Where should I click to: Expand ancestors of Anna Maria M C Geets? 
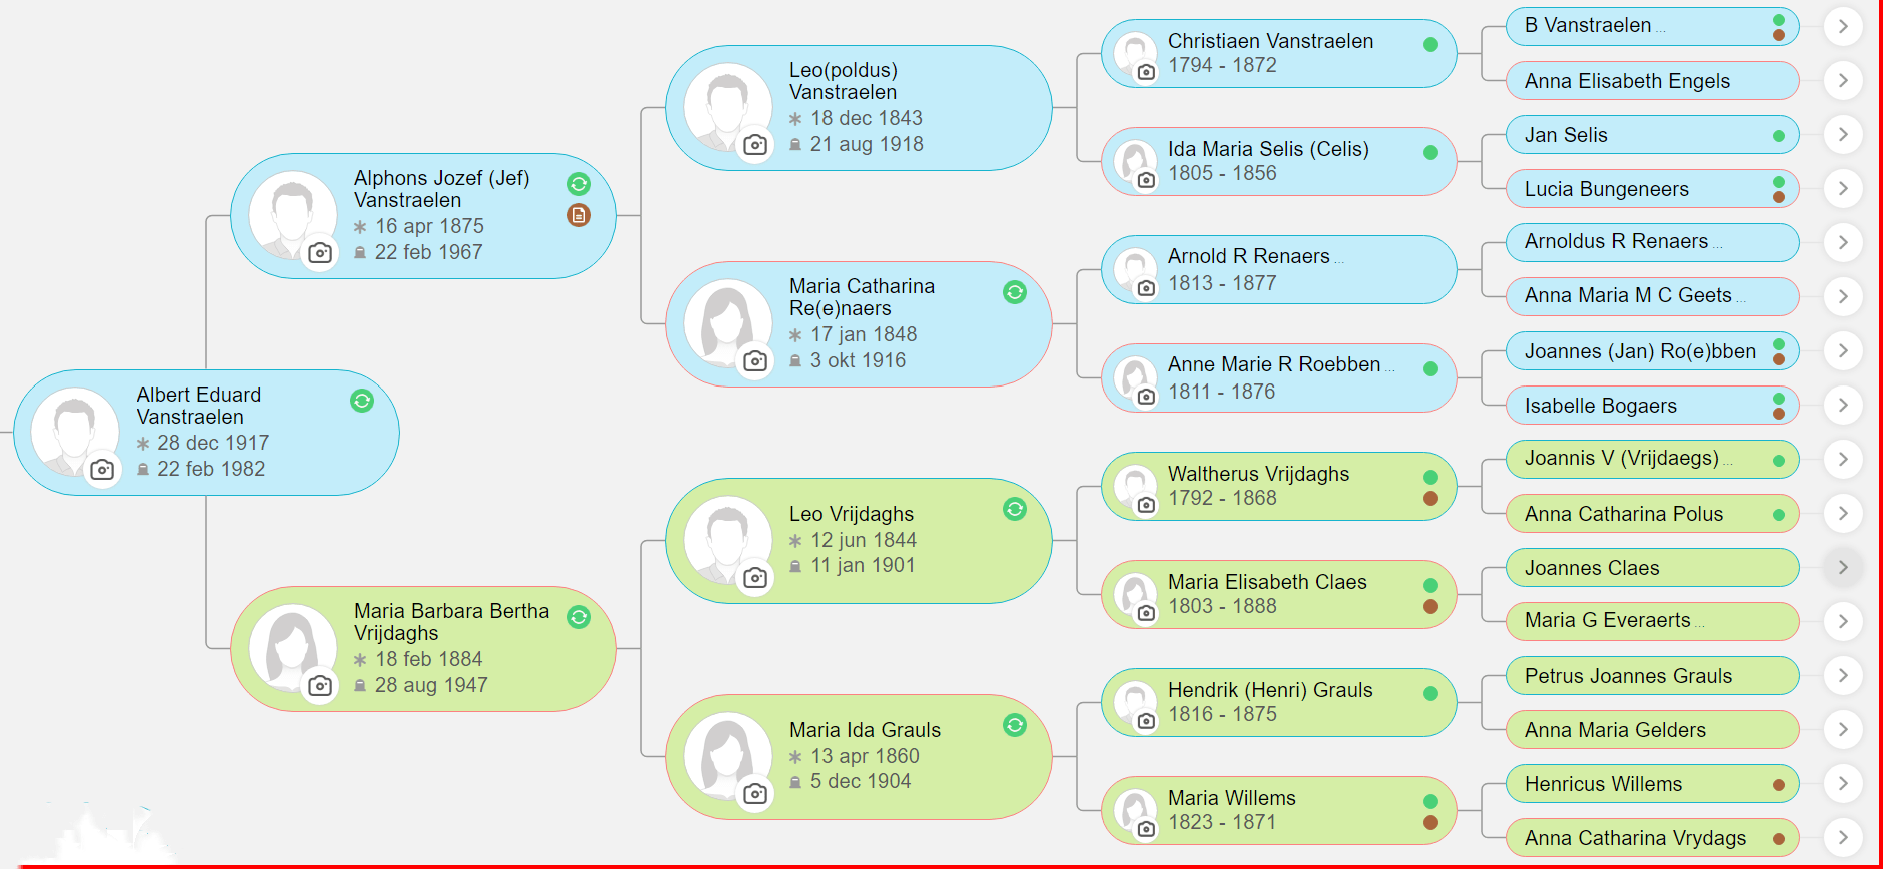coord(1843,296)
